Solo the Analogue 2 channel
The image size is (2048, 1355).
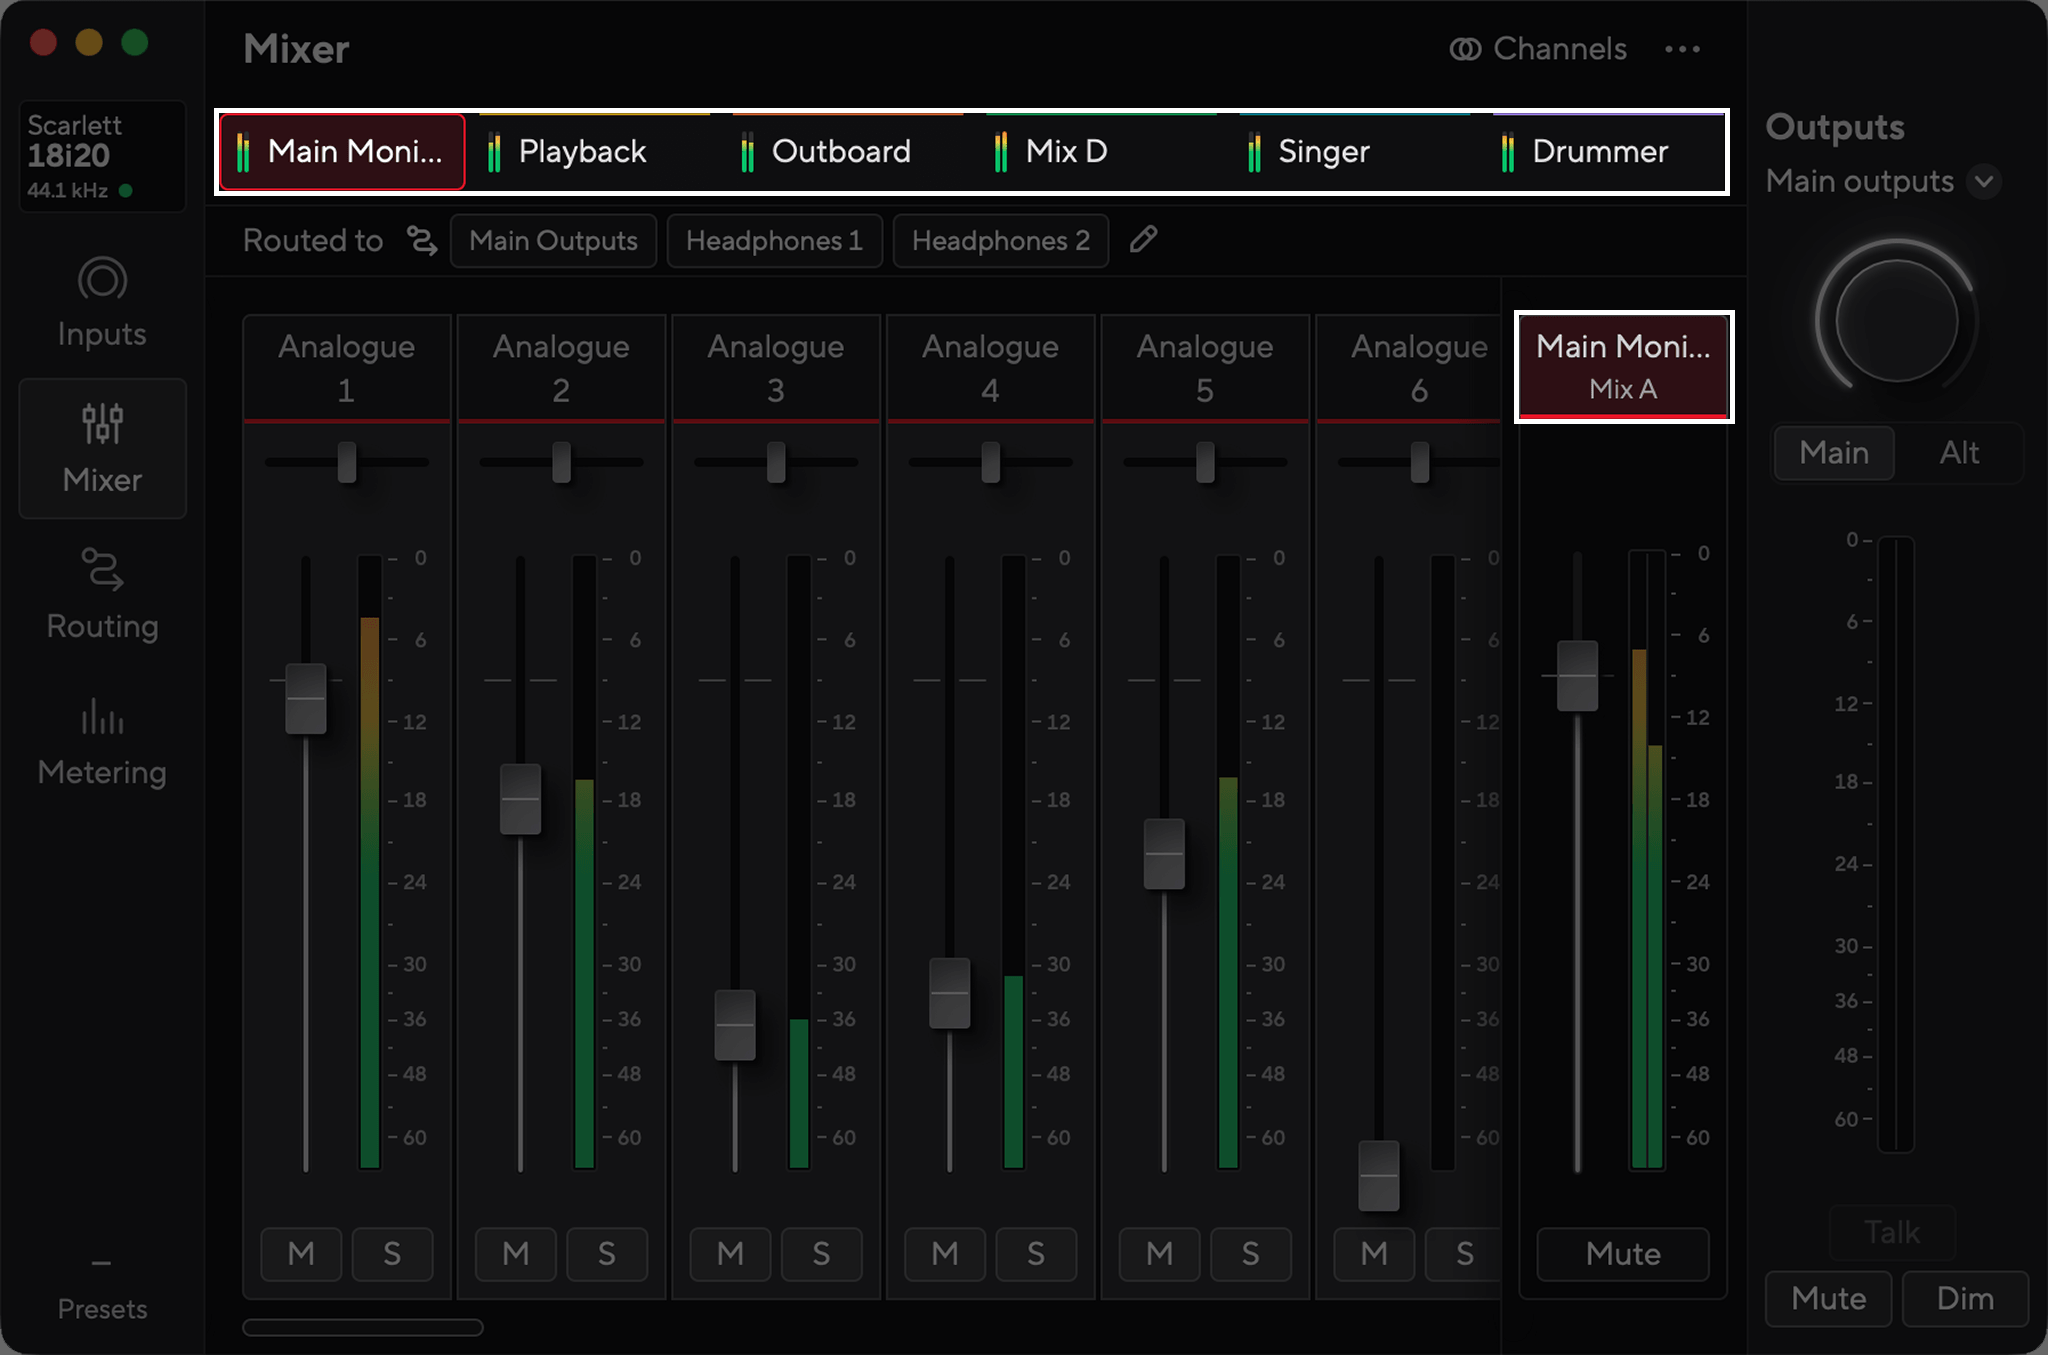coord(607,1254)
